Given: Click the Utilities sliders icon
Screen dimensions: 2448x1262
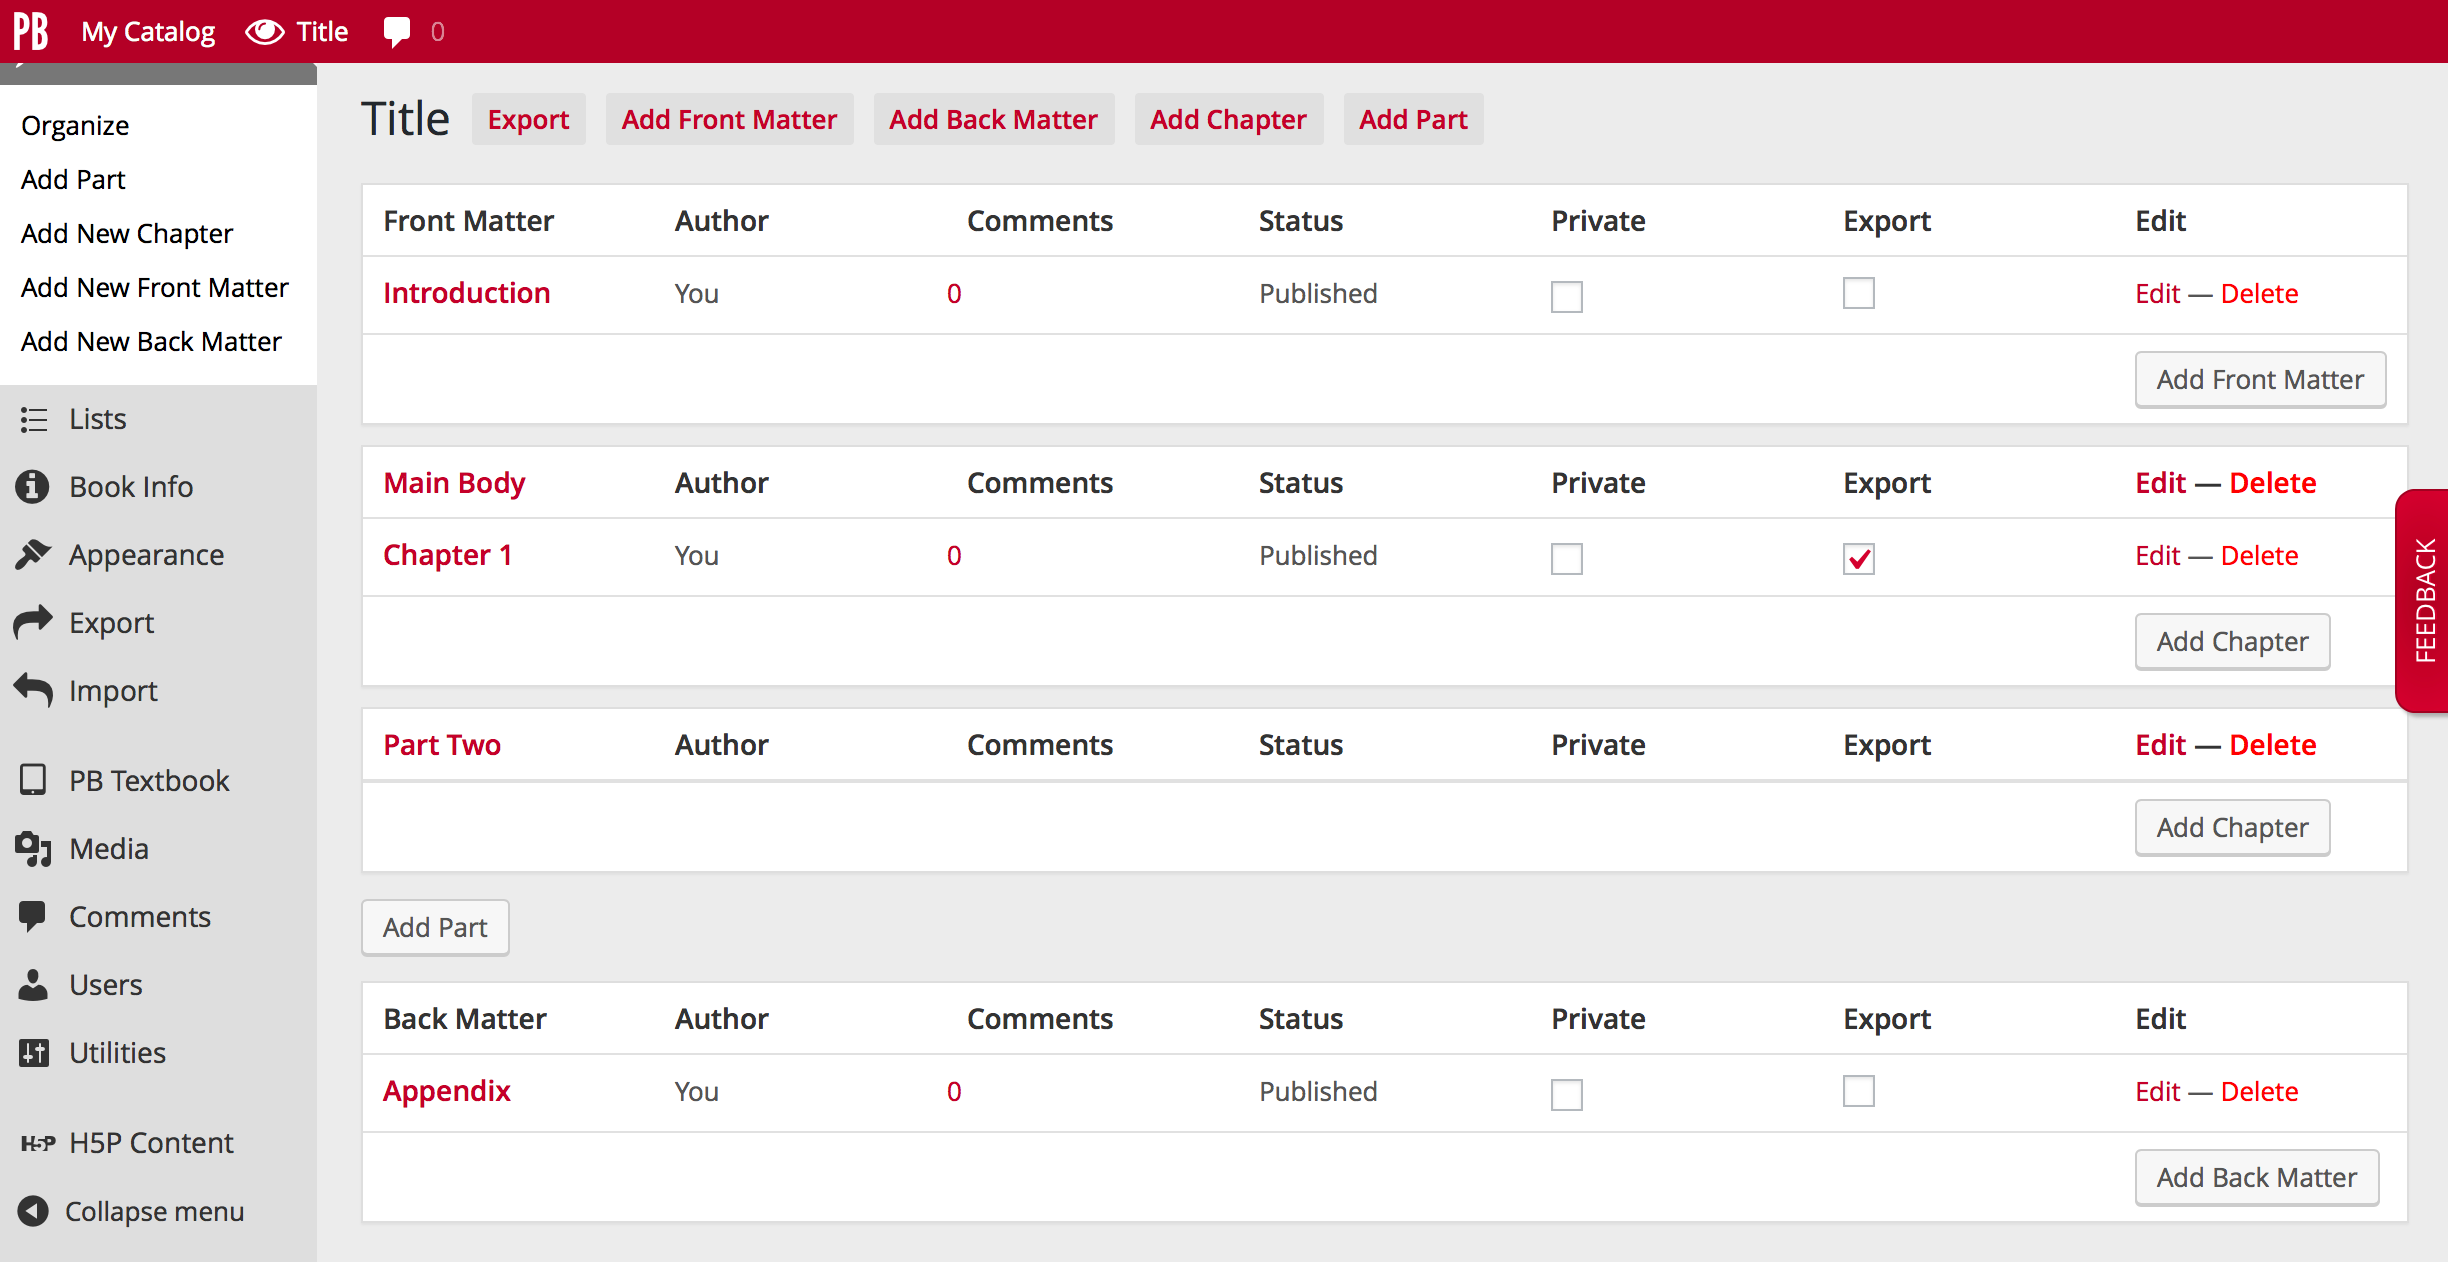Looking at the screenshot, I should click(34, 1053).
